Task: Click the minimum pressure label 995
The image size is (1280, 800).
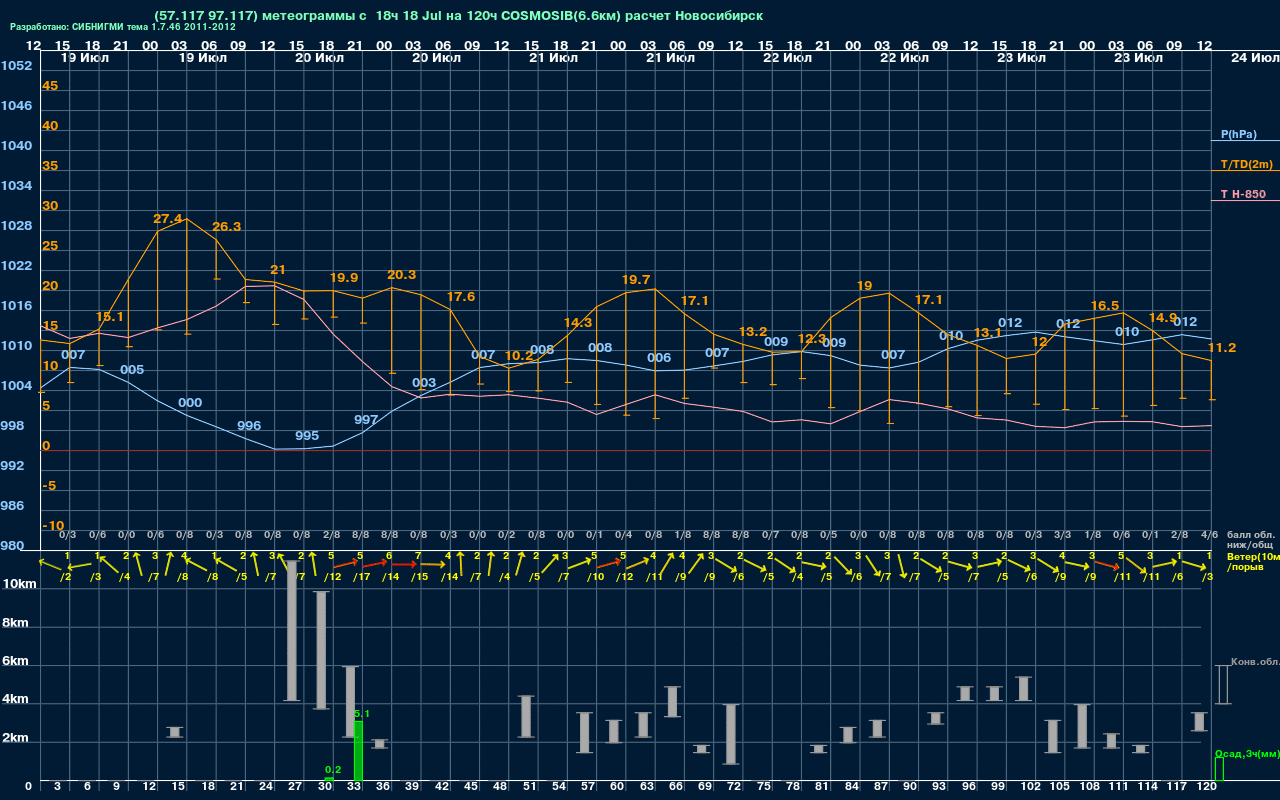Action: tap(307, 436)
